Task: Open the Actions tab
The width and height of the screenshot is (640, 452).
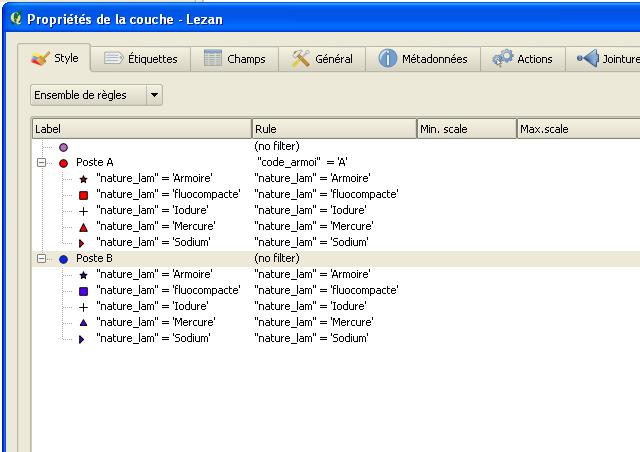Action: click(x=523, y=59)
